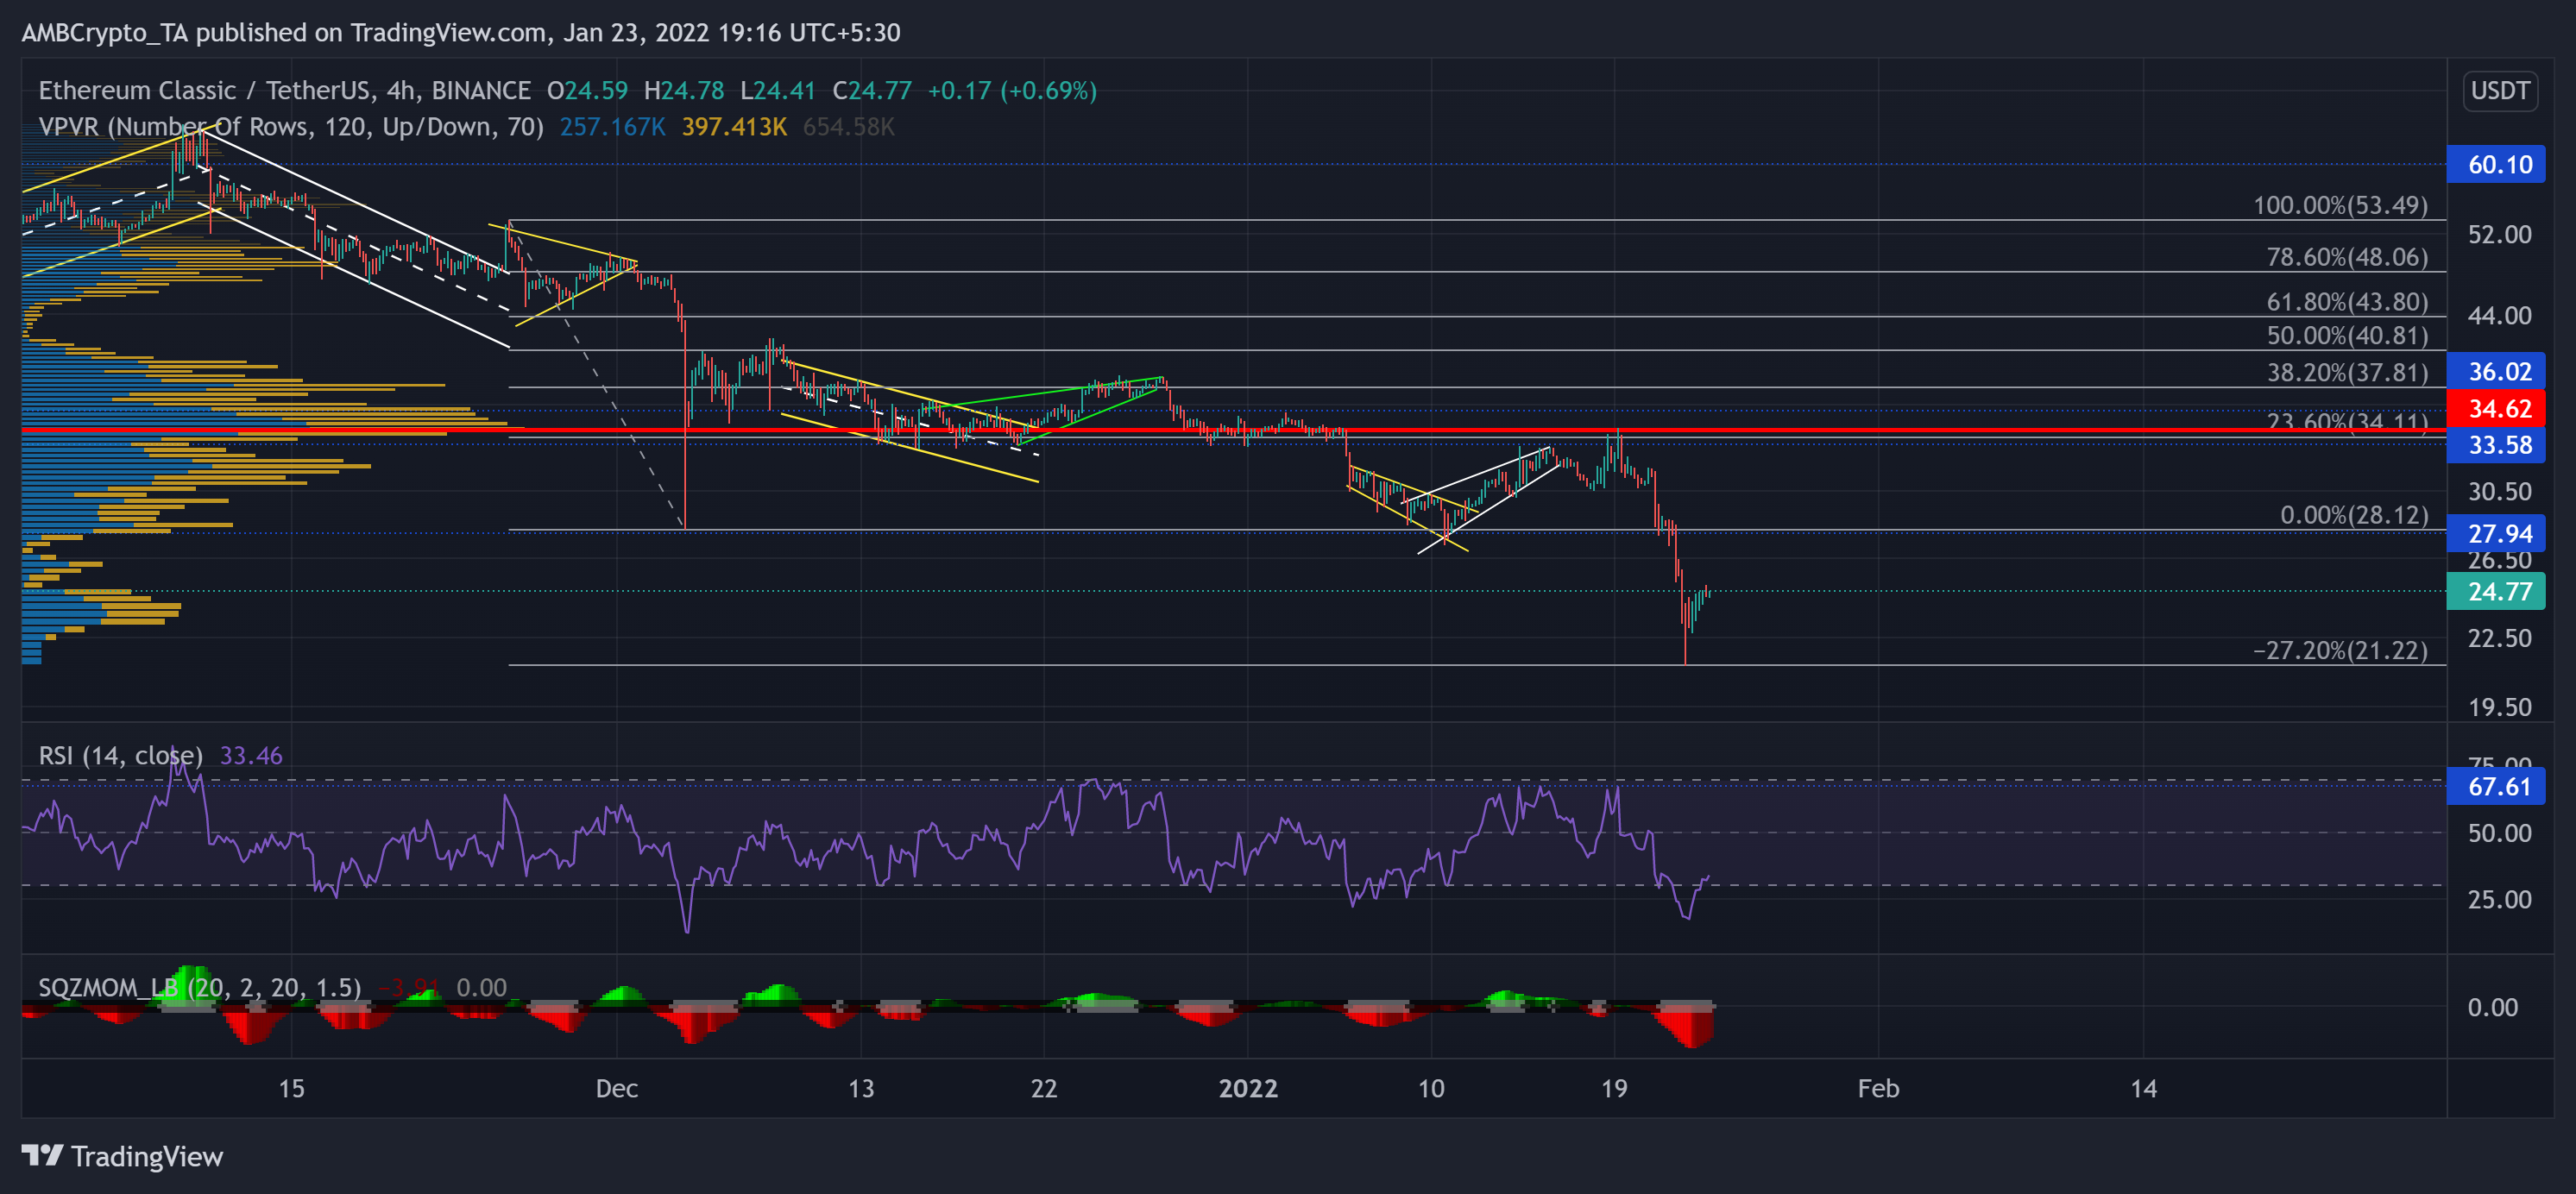Click the RSI (14, close) indicator label
The width and height of the screenshot is (2576, 1194).
click(120, 756)
